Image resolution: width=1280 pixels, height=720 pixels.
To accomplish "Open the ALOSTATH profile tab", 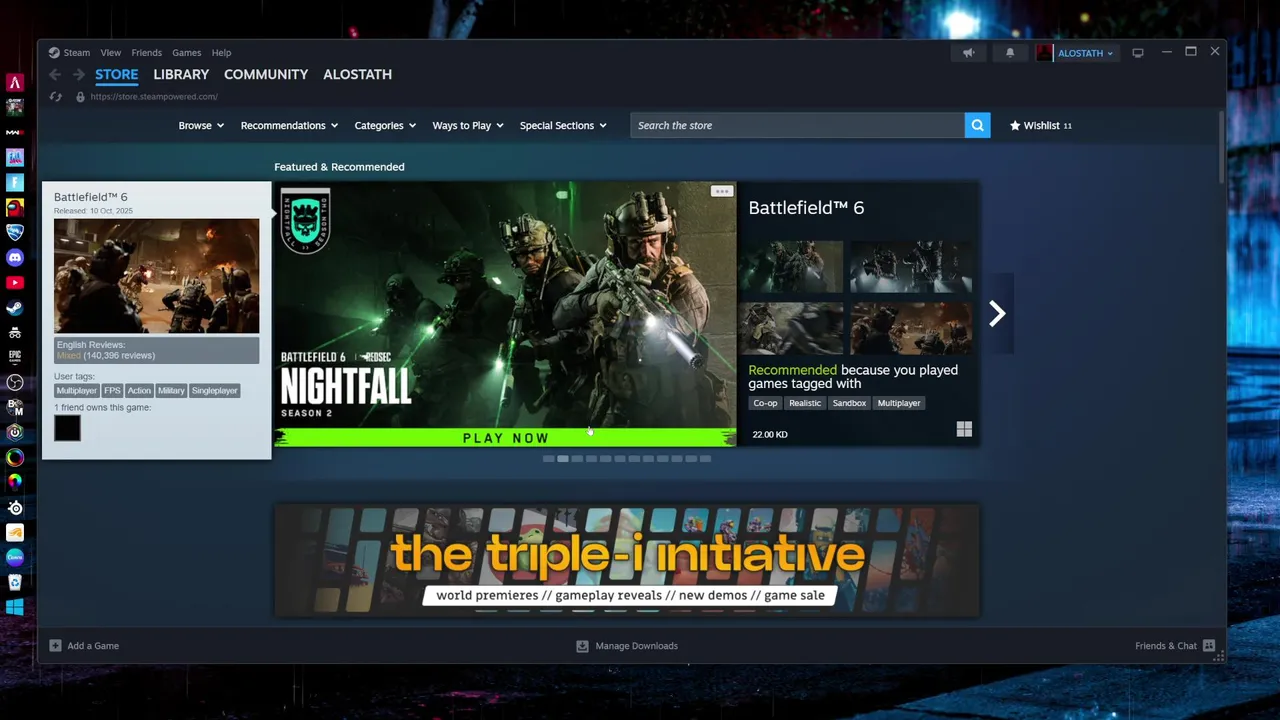I will [x=357, y=75].
